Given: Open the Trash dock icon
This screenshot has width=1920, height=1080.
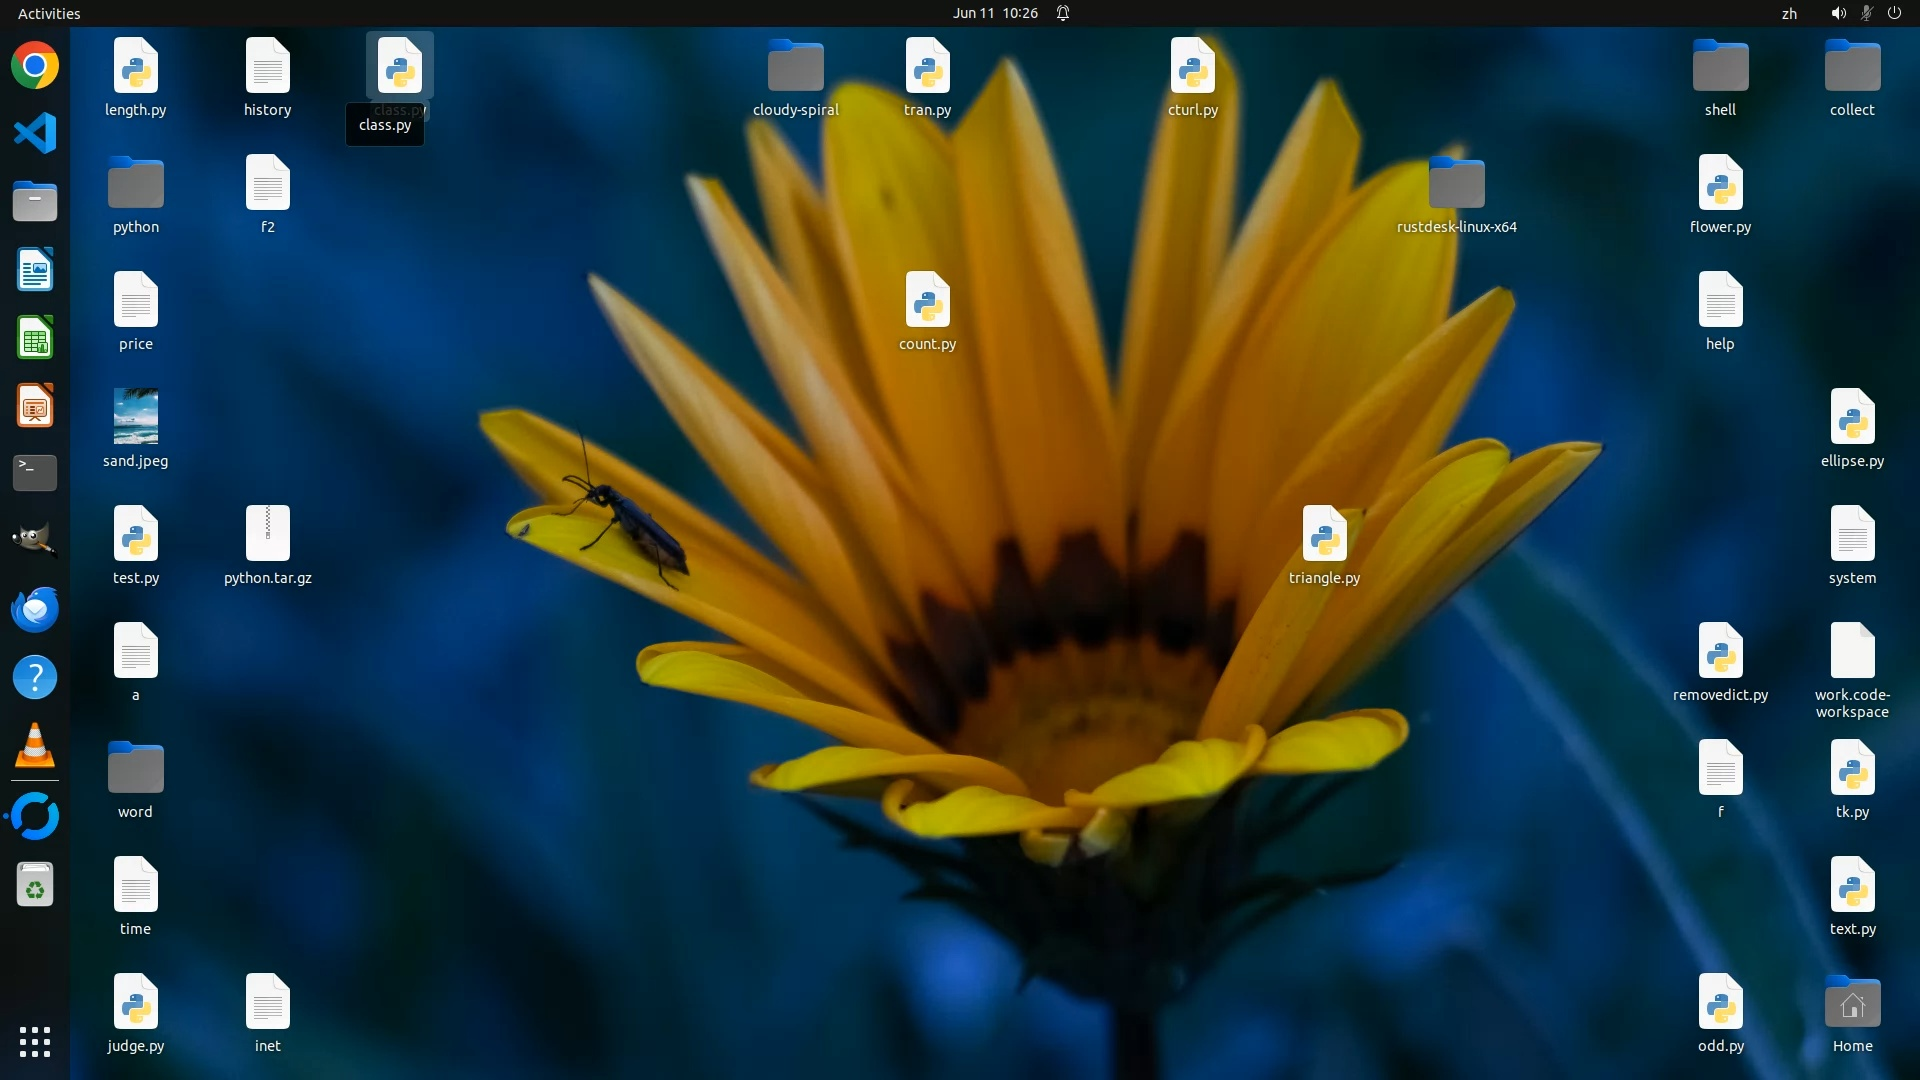Looking at the screenshot, I should click(35, 885).
